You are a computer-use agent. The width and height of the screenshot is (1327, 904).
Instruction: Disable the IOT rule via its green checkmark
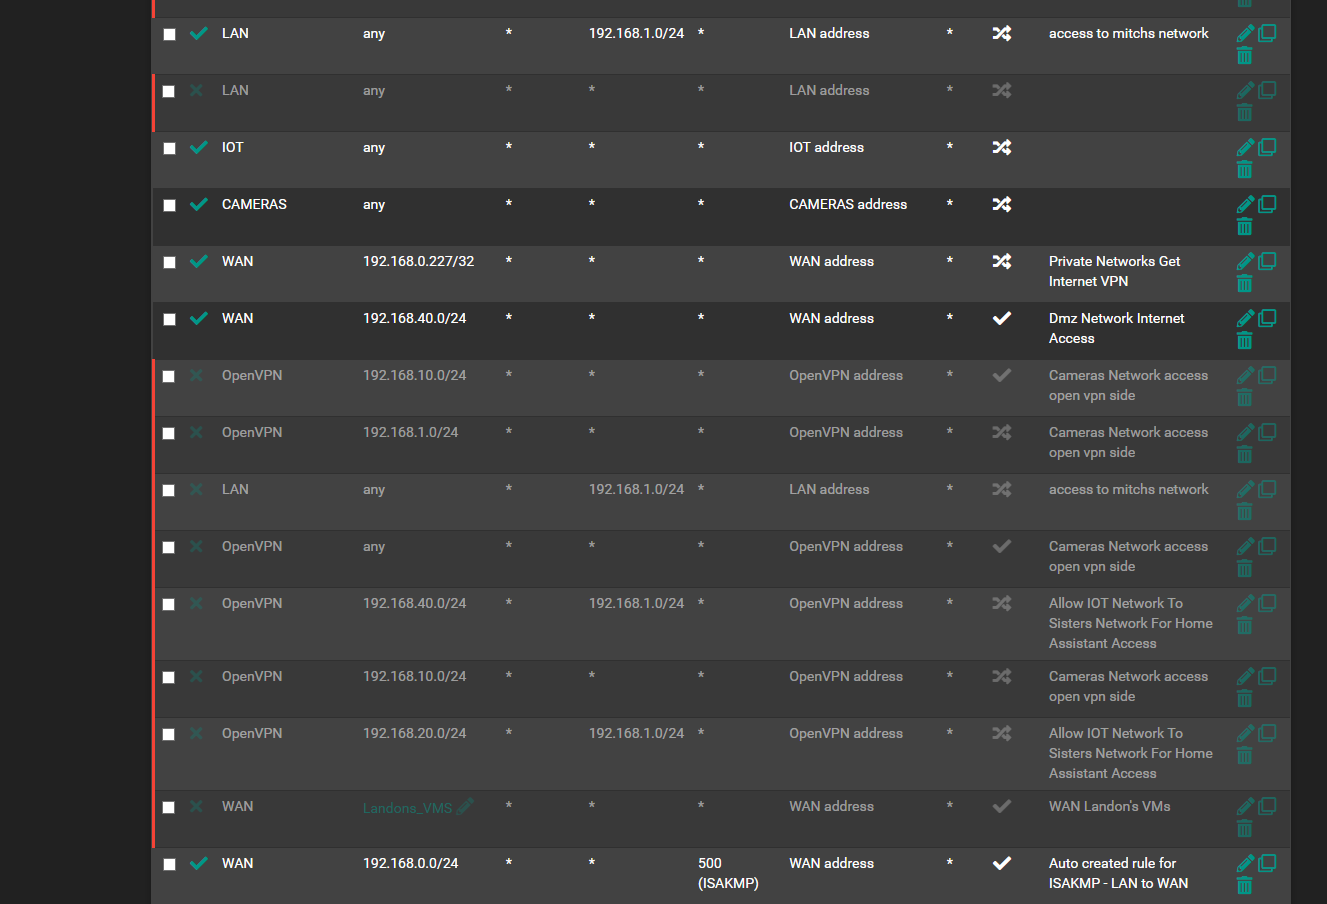click(199, 147)
